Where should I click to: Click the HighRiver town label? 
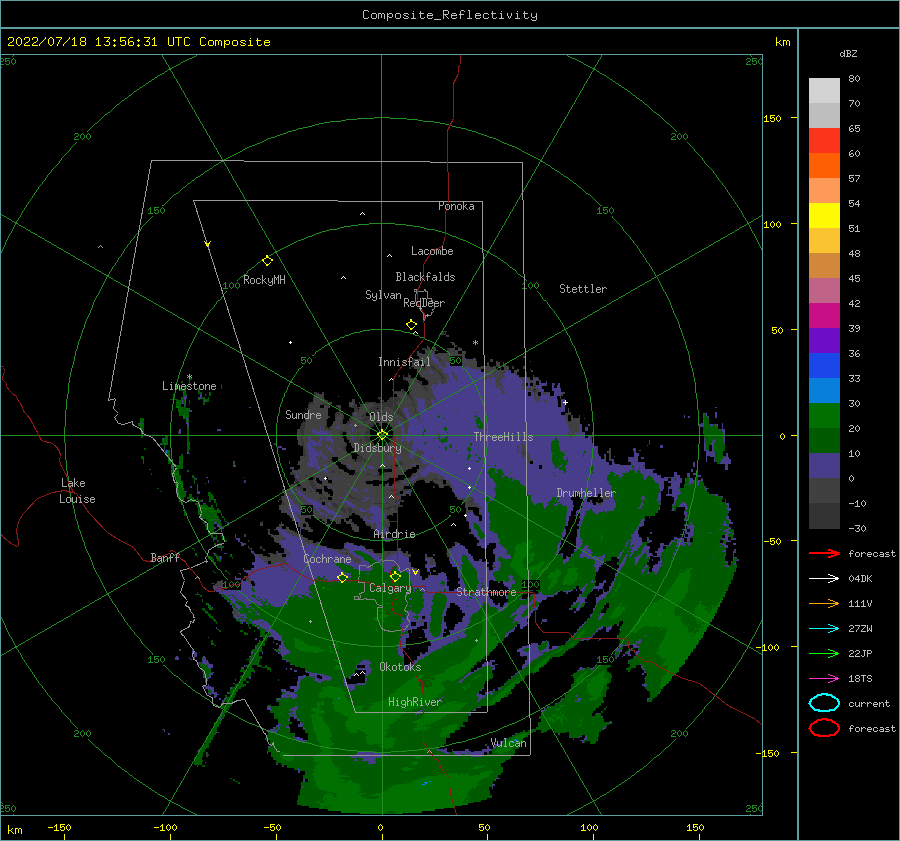point(415,702)
